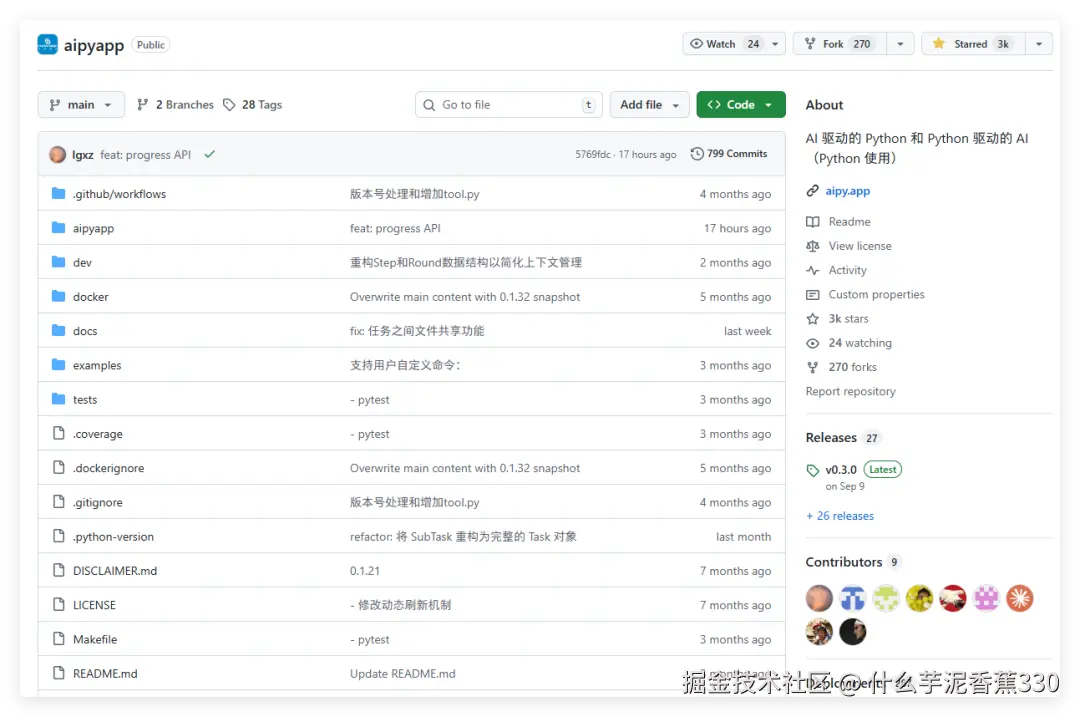The height and width of the screenshot is (717, 1080).
Task: Open the lgxz author profile link
Action: tap(83, 155)
